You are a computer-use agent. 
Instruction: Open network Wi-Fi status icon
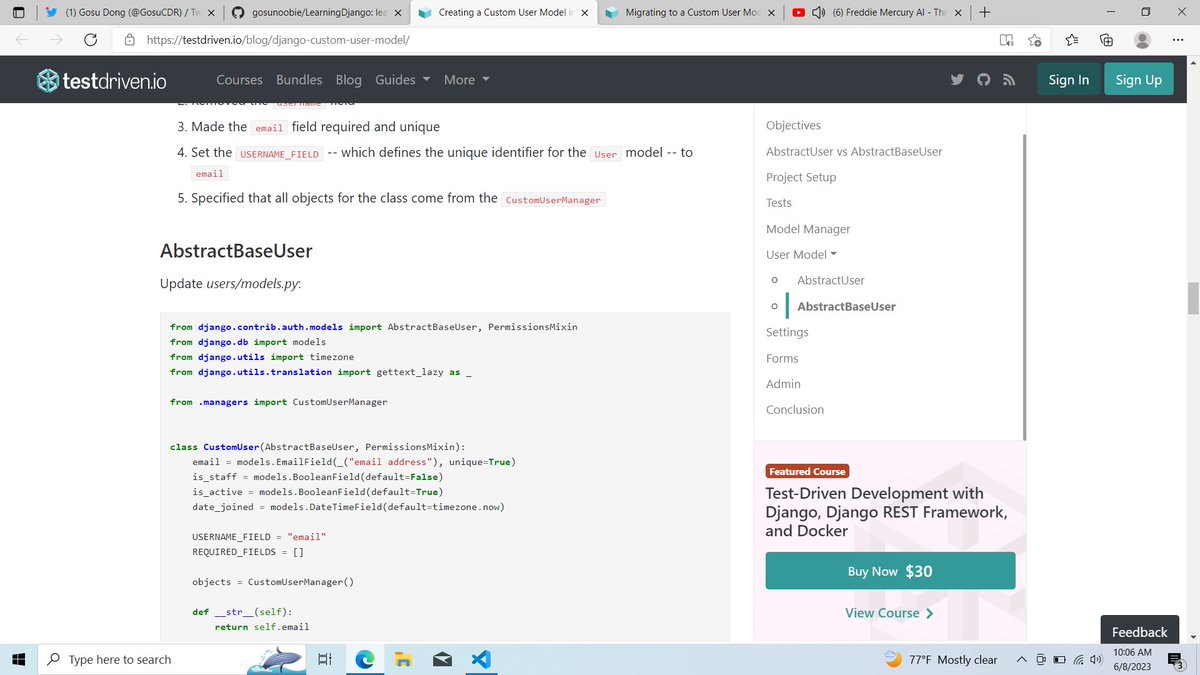(1077, 659)
